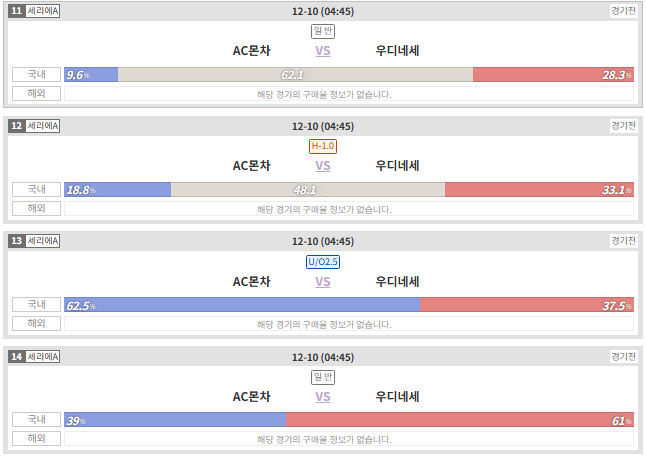This screenshot has width=646, height=459.
Task: Select the H-1.0 handicap badge
Action: click(x=323, y=146)
